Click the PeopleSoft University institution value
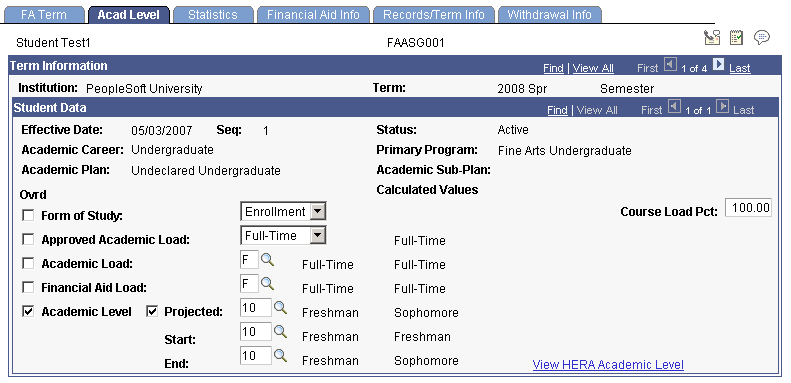This screenshot has width=791, height=383. (x=144, y=89)
